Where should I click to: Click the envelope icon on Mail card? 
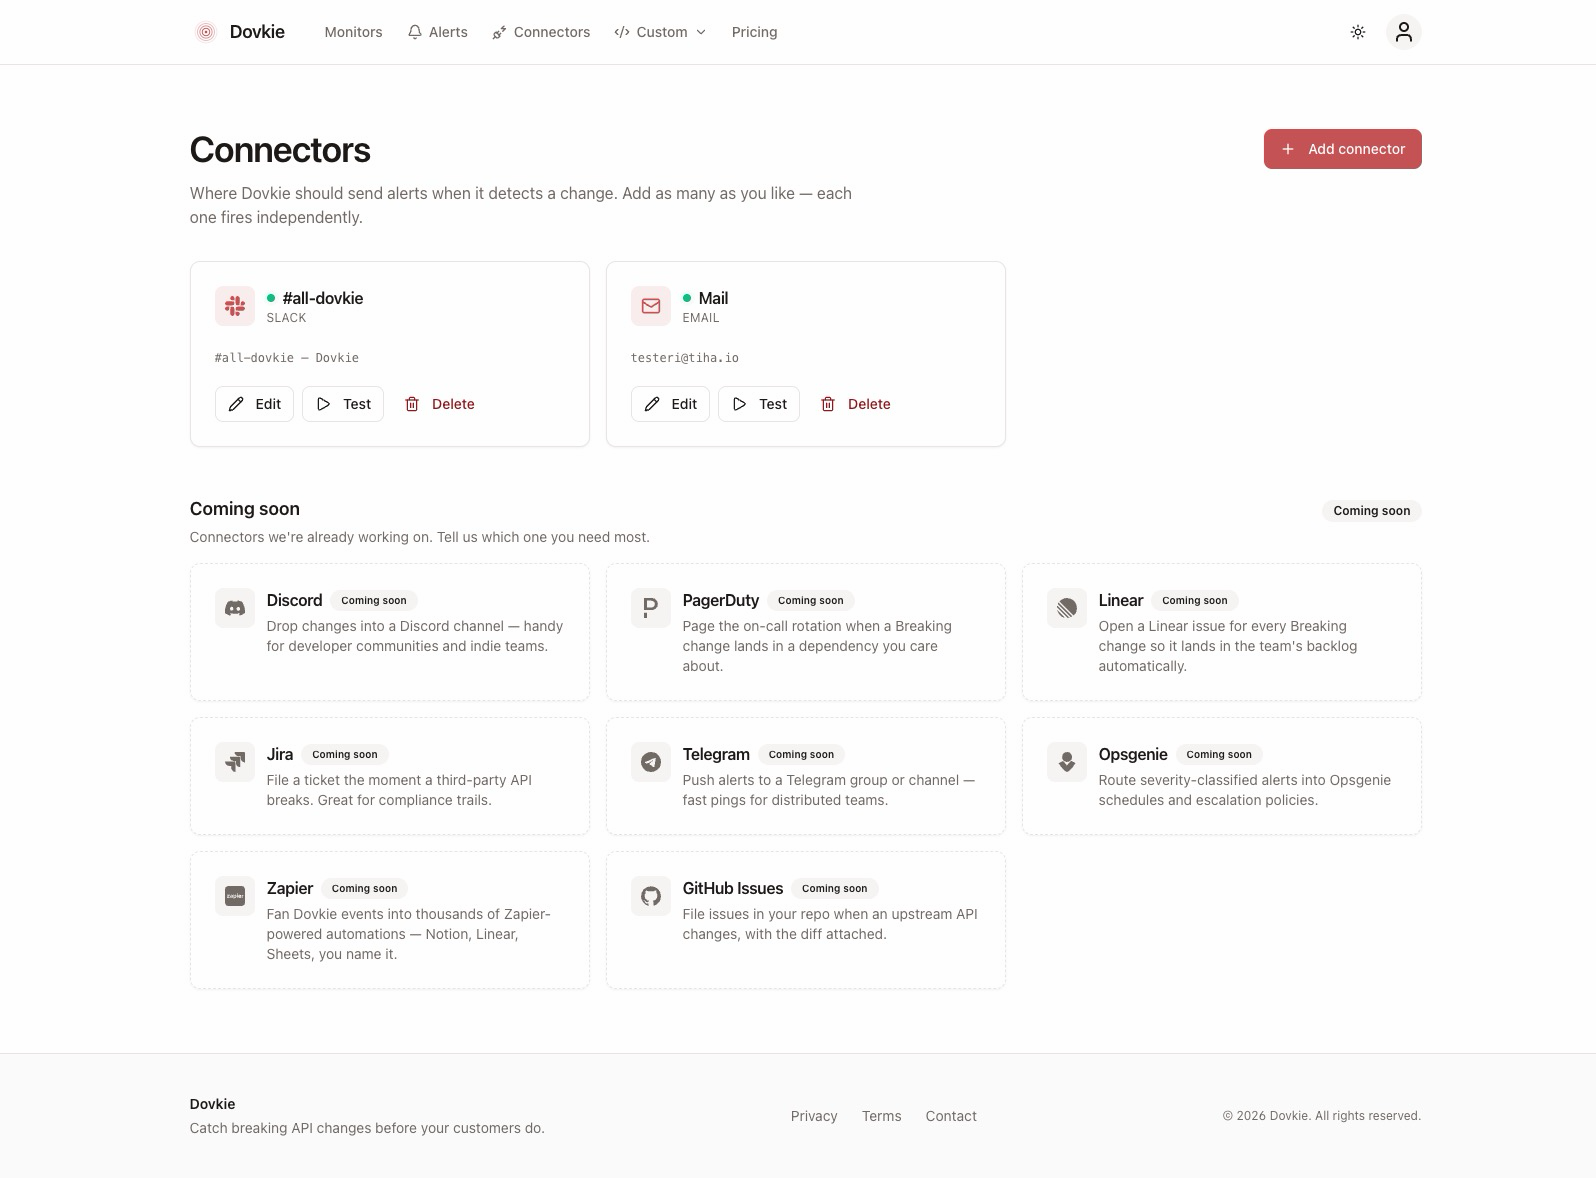coord(651,306)
